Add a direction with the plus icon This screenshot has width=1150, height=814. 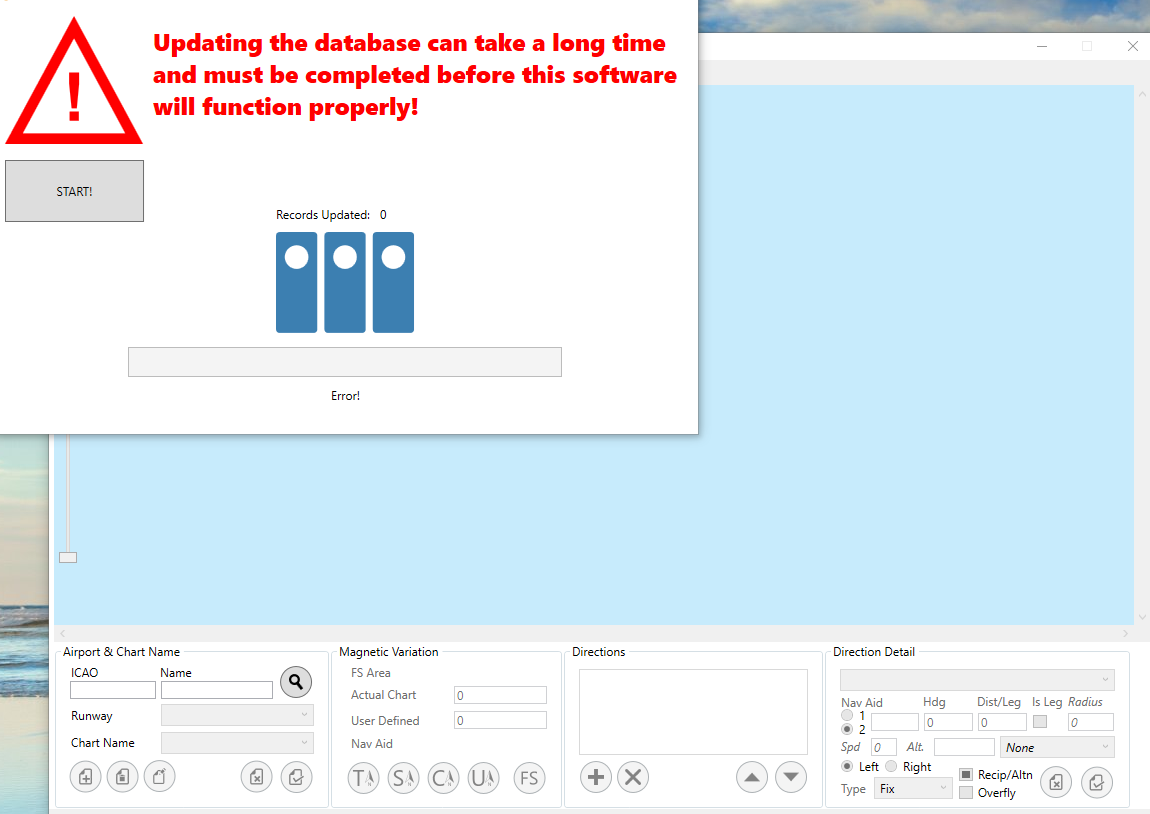[596, 777]
